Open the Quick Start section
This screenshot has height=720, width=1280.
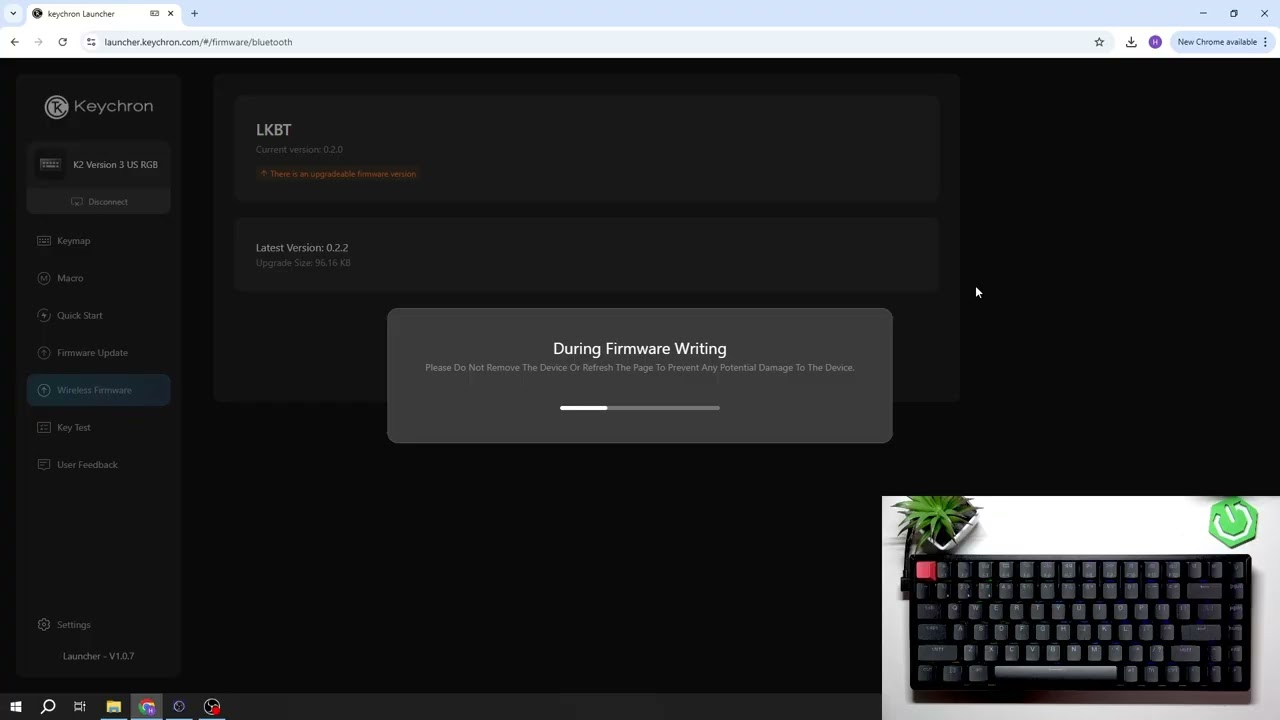pos(99,315)
